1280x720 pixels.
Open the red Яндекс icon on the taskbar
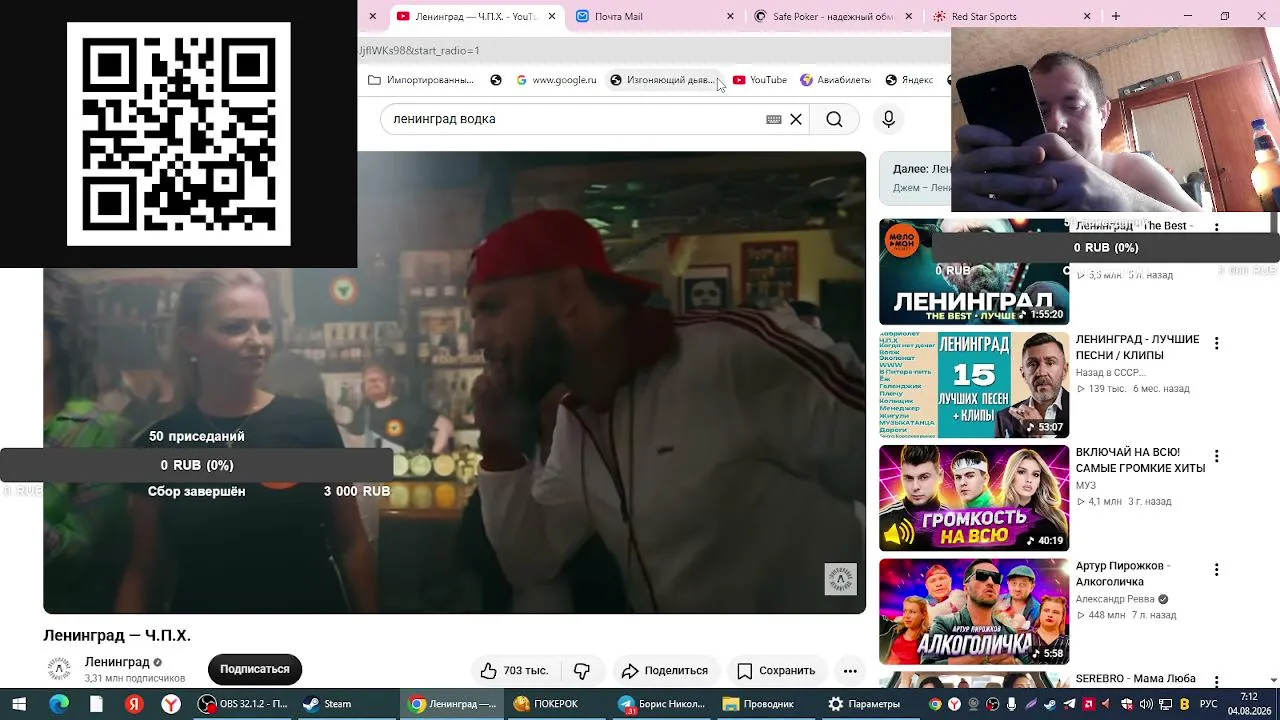point(134,704)
